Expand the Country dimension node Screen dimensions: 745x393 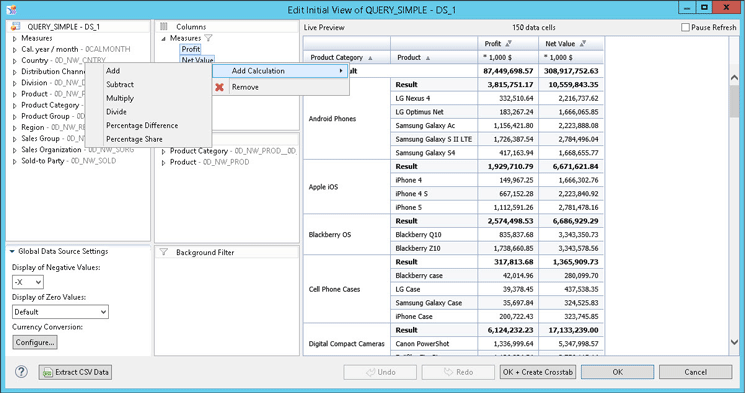[x=14, y=61]
